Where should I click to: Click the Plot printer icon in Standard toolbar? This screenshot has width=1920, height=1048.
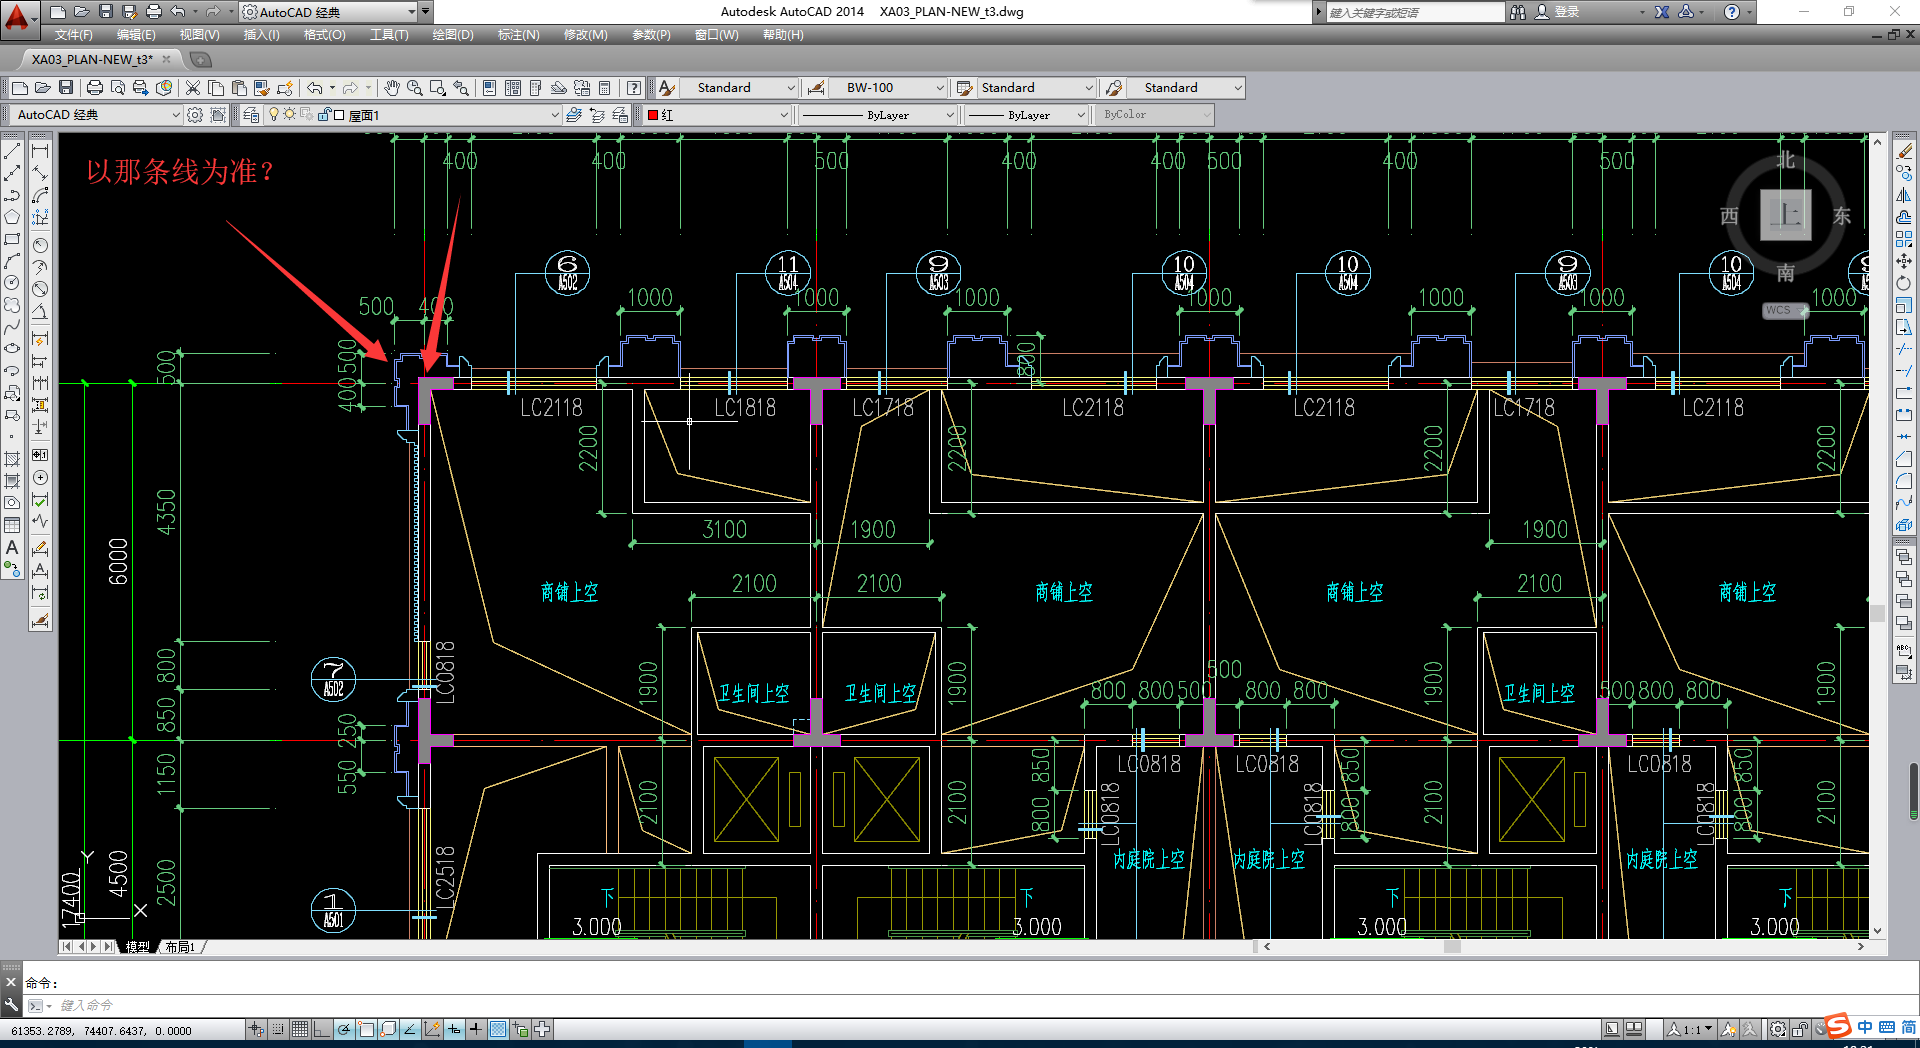pos(95,88)
